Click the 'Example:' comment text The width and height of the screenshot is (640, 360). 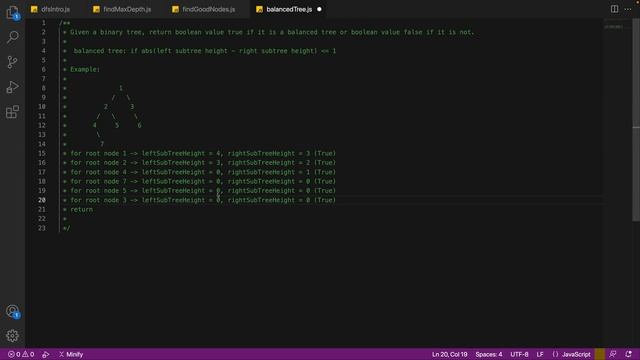click(x=85, y=69)
